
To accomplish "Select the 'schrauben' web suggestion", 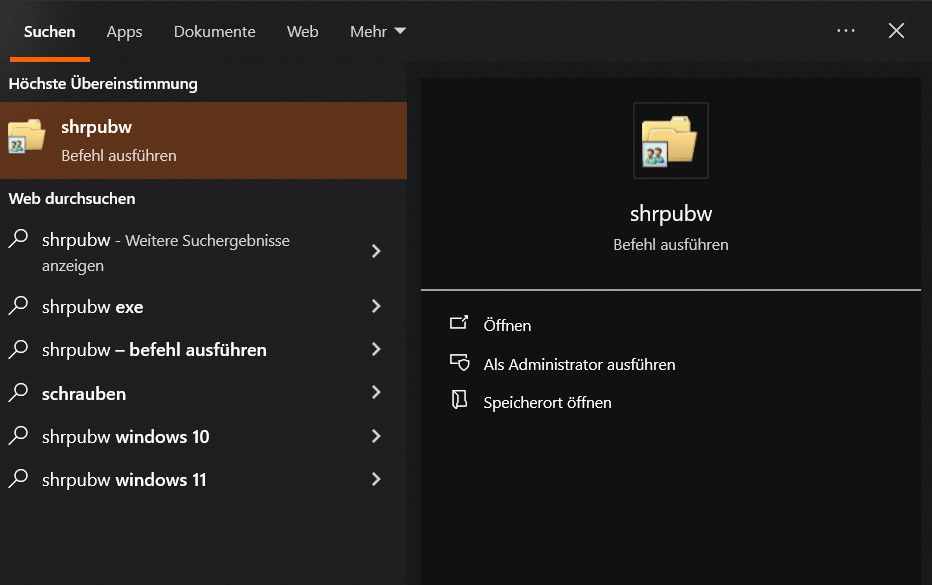I will (x=203, y=394).
